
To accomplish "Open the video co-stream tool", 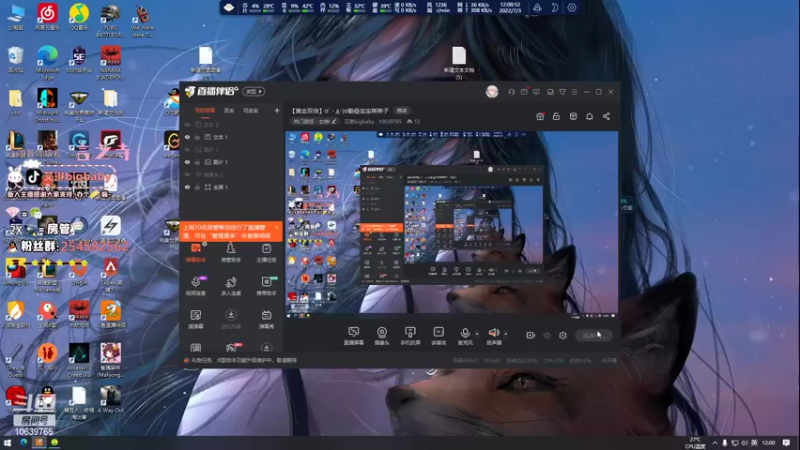I will point(196,286).
